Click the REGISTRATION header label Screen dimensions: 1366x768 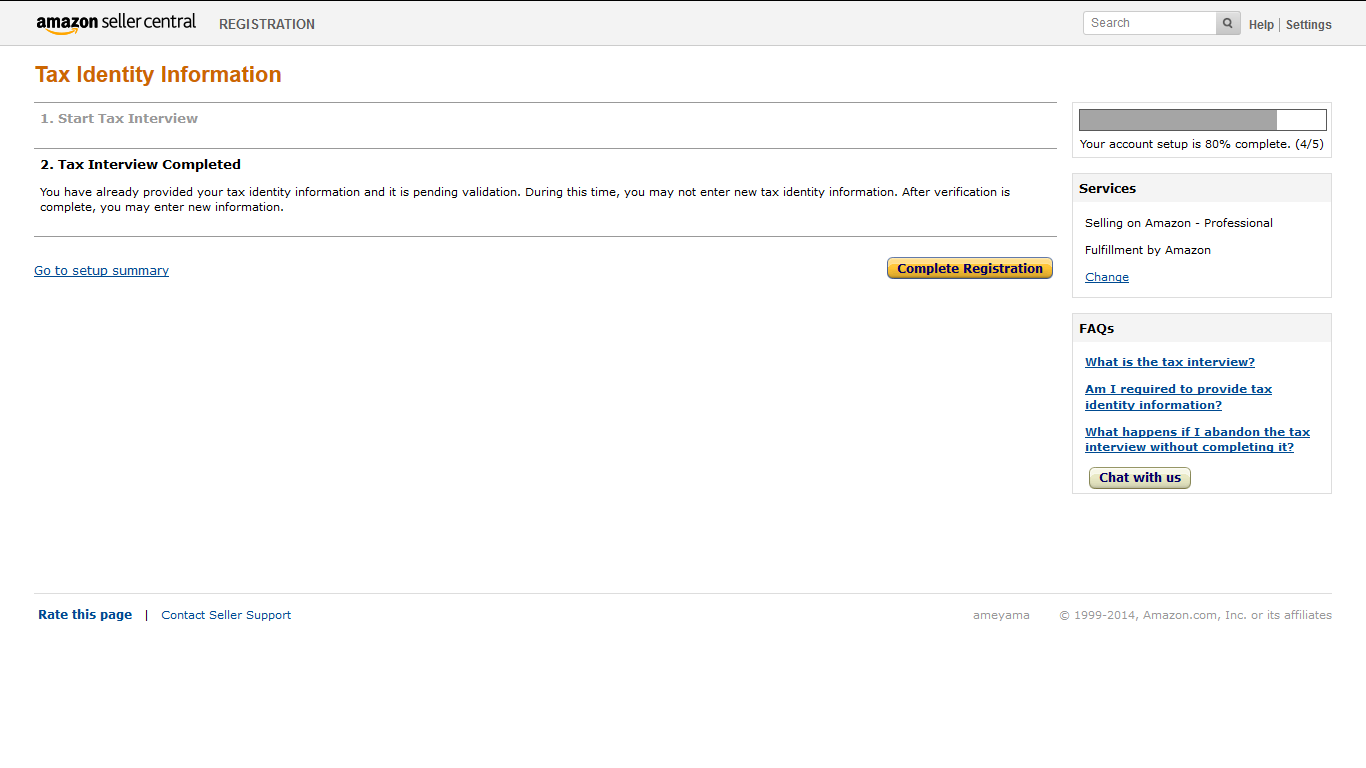click(267, 24)
